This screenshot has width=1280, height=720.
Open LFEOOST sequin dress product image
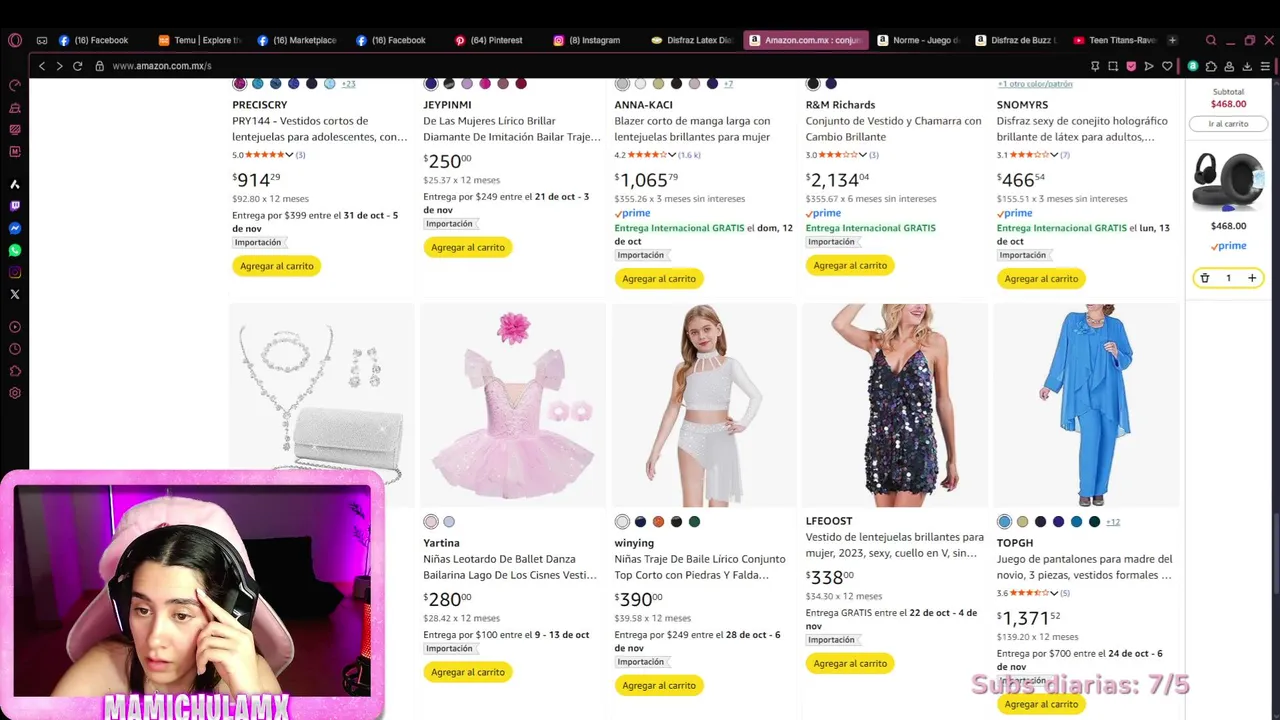point(894,405)
